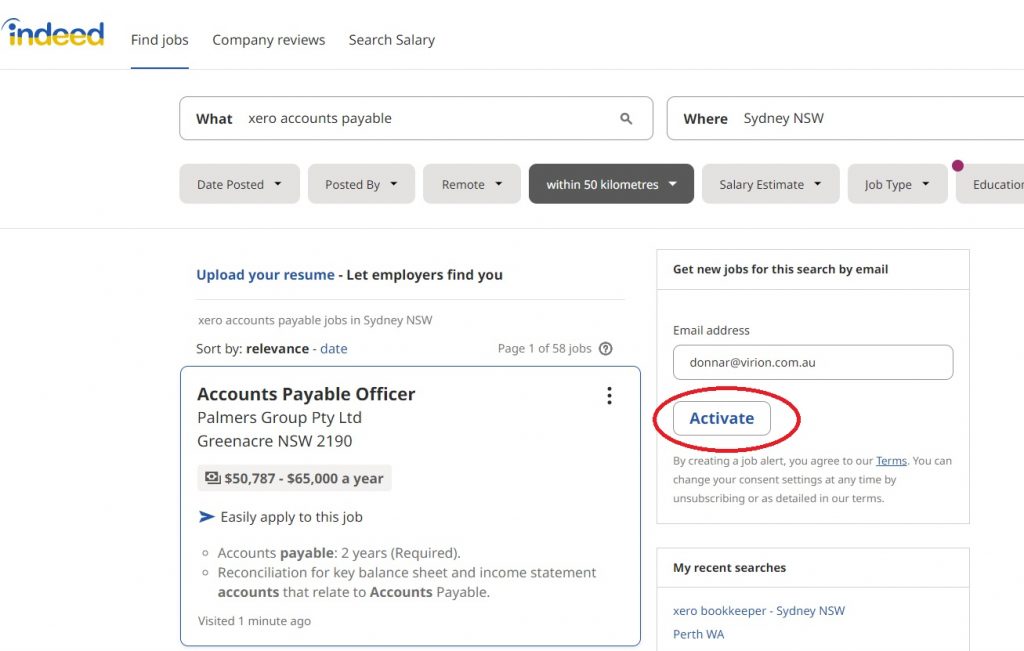
Task: Click the Indeed logo
Action: click(x=52, y=33)
